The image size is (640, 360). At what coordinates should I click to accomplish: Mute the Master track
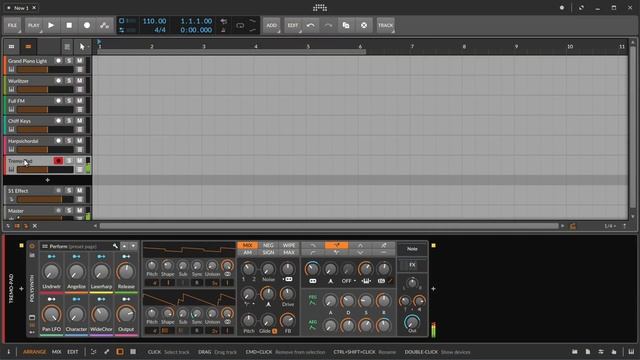point(80,211)
